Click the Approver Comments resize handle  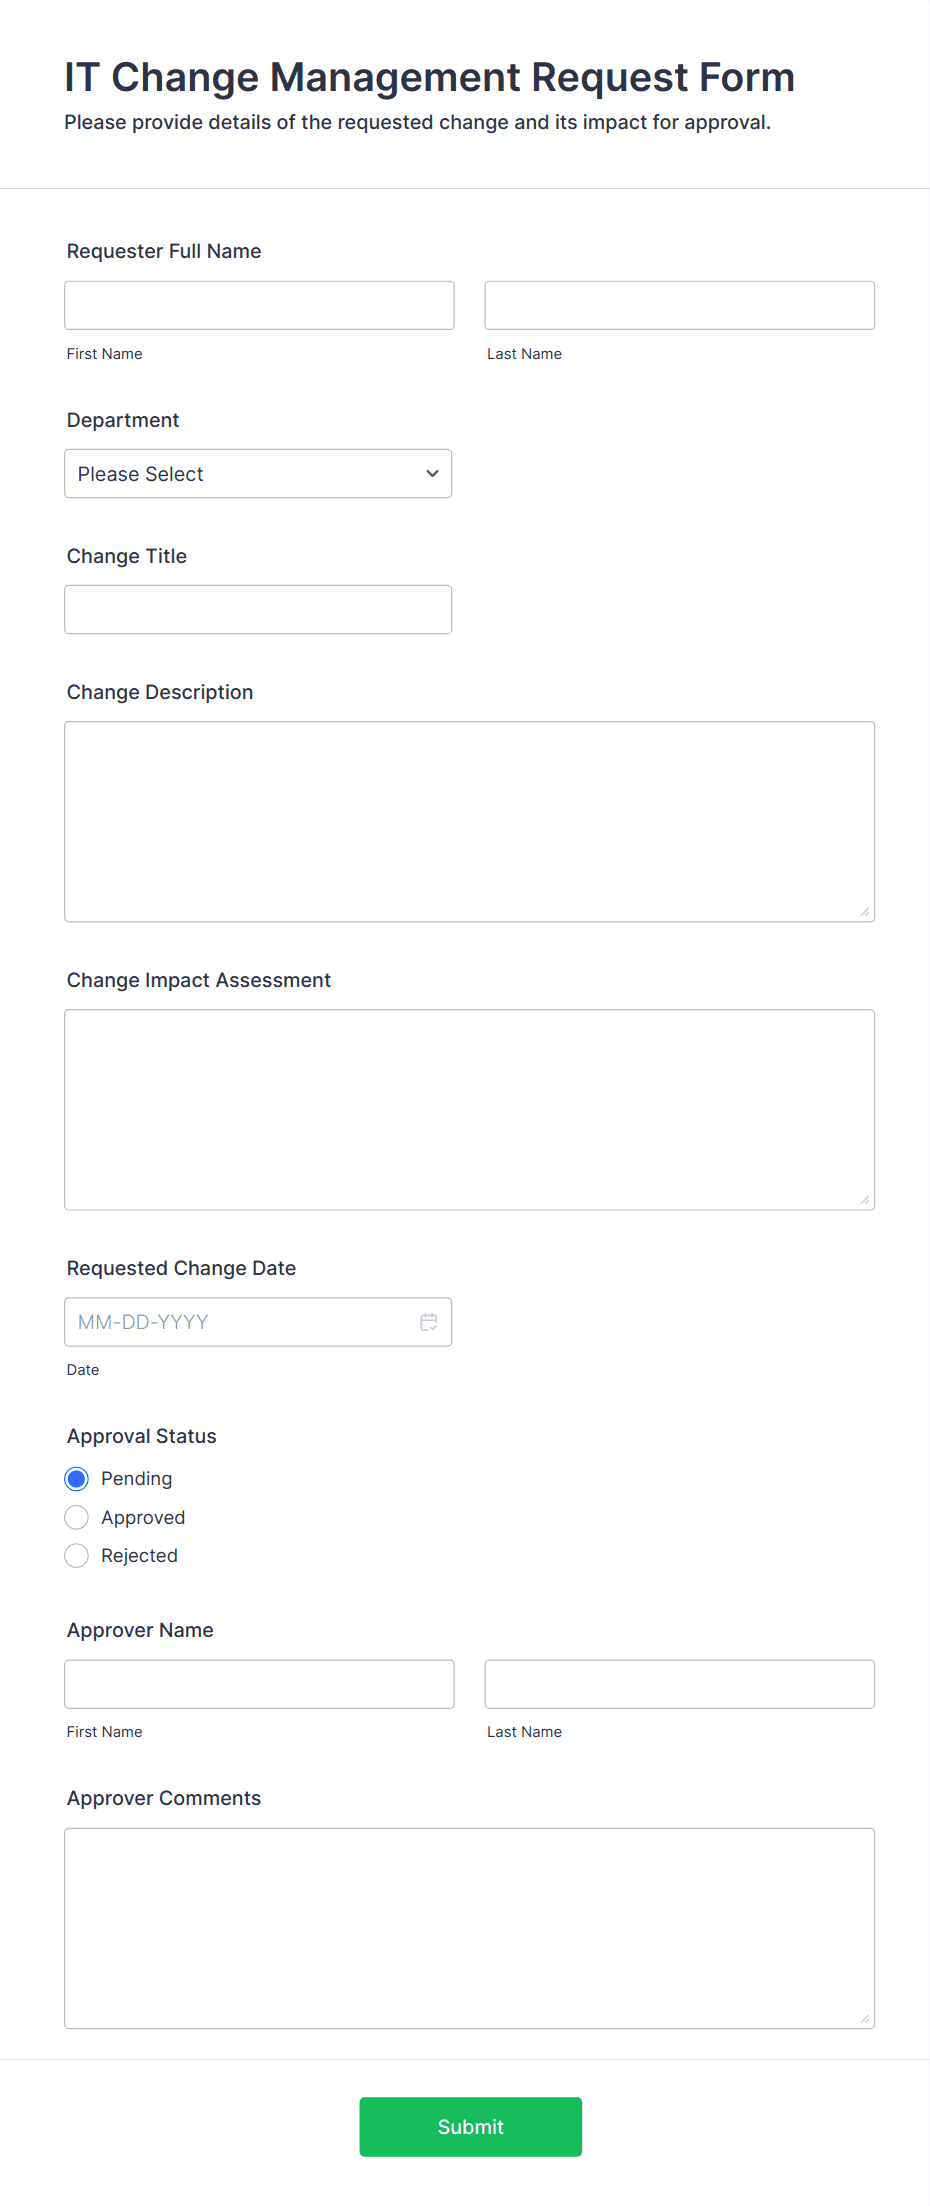pos(865,2019)
